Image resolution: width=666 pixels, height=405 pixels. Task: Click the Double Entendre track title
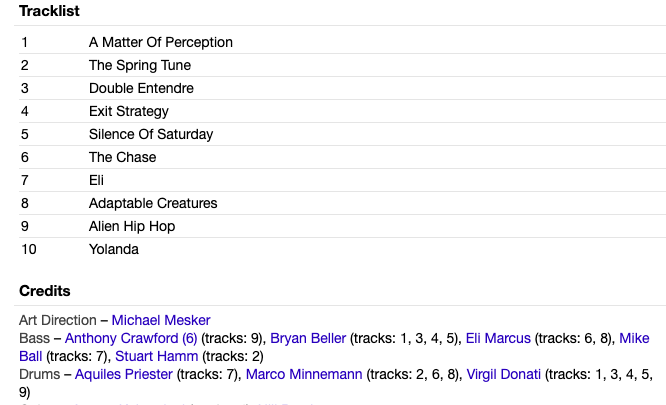[141, 88]
